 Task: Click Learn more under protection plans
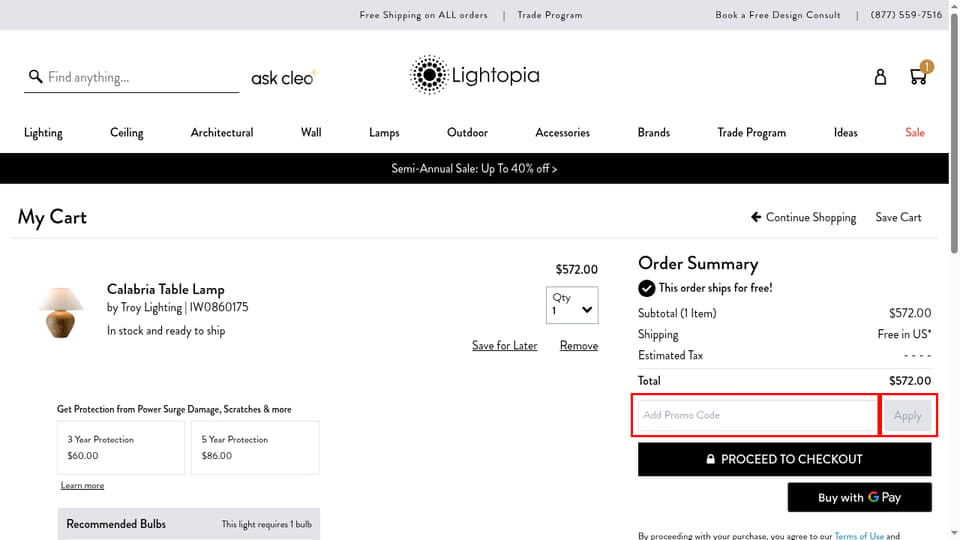82,486
